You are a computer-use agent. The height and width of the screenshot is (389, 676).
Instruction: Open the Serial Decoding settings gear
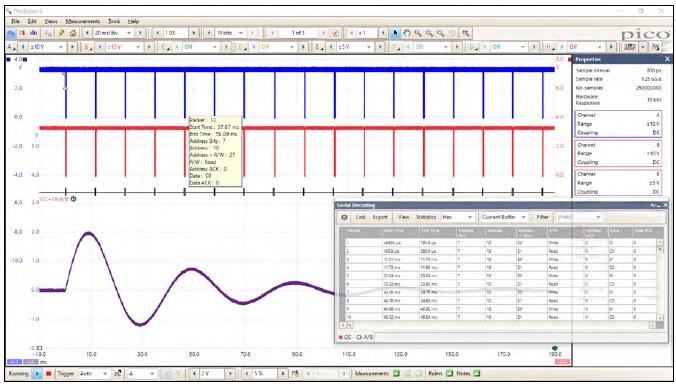click(344, 217)
